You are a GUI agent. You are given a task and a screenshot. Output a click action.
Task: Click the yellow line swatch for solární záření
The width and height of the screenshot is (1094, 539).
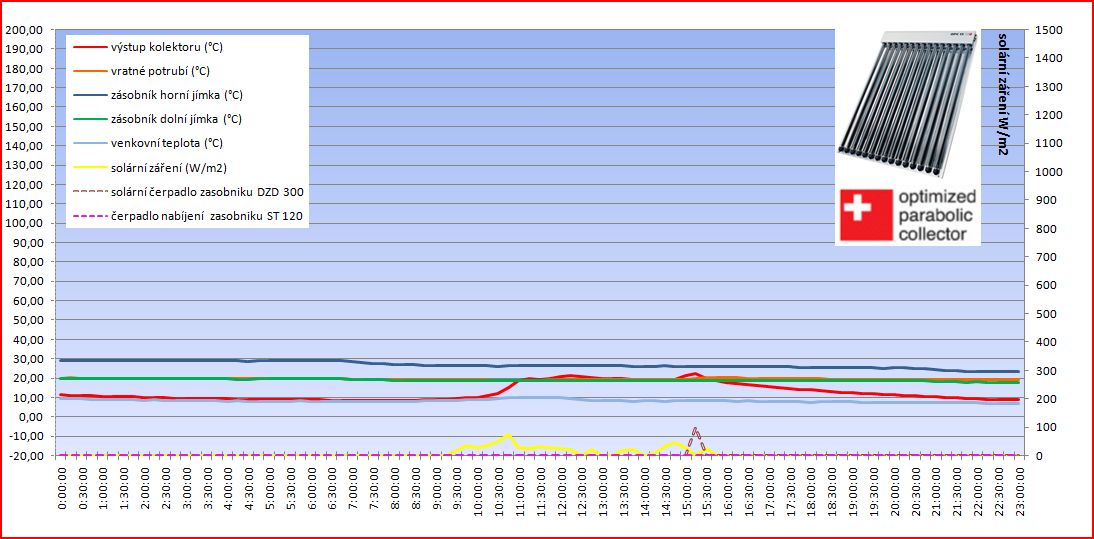[x=90, y=167]
